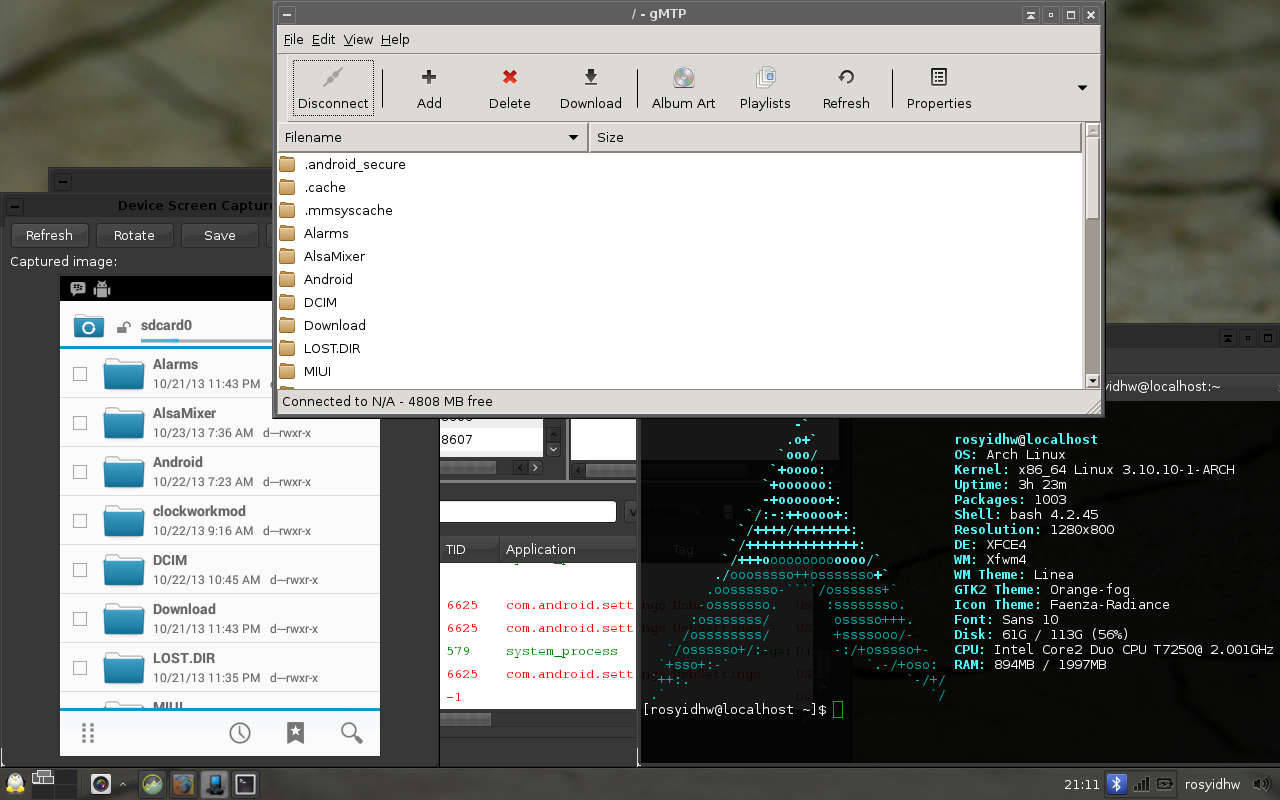Click the up stepper arrow beside 8607
This screenshot has width=1280, height=800.
553,433
